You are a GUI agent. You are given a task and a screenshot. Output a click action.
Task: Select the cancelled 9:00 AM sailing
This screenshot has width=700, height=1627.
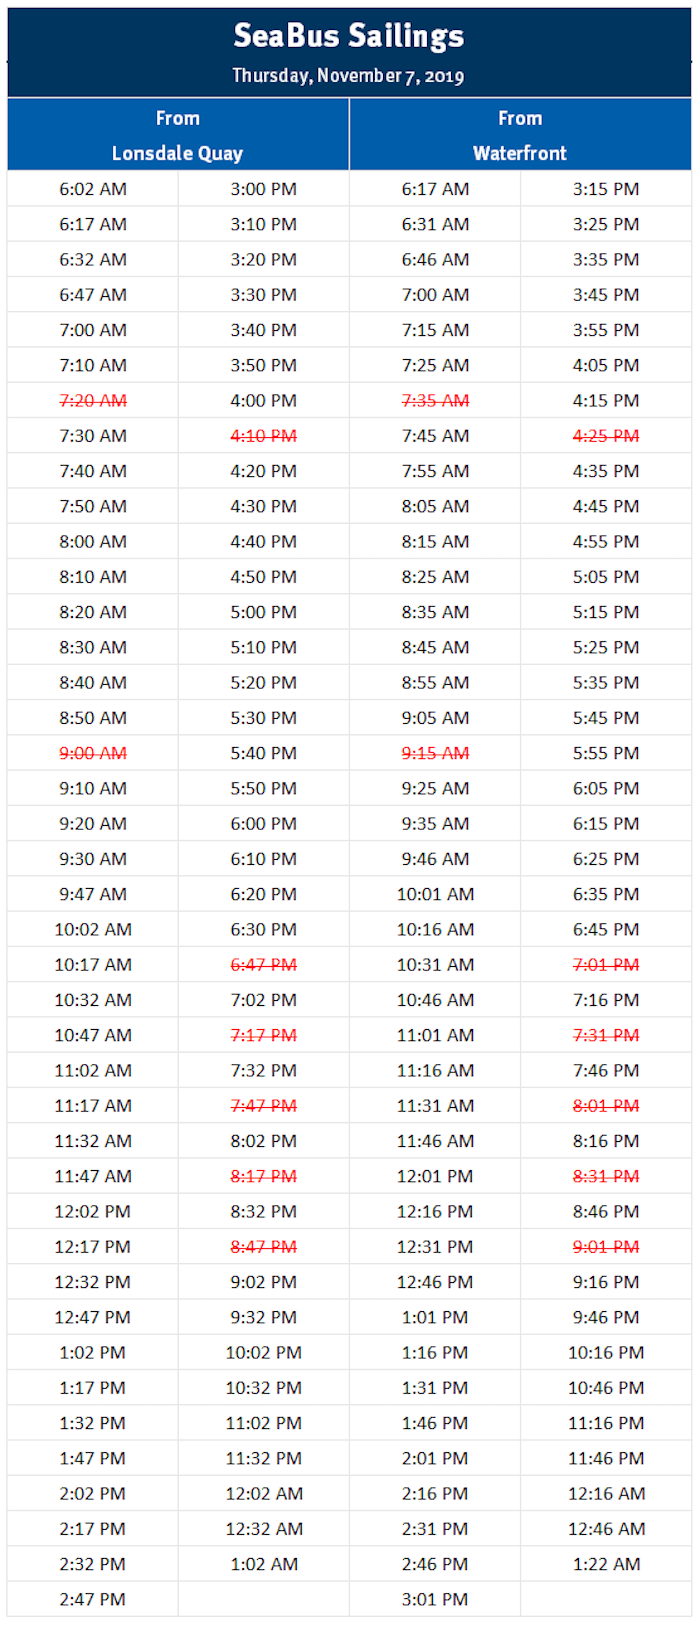[x=93, y=753]
